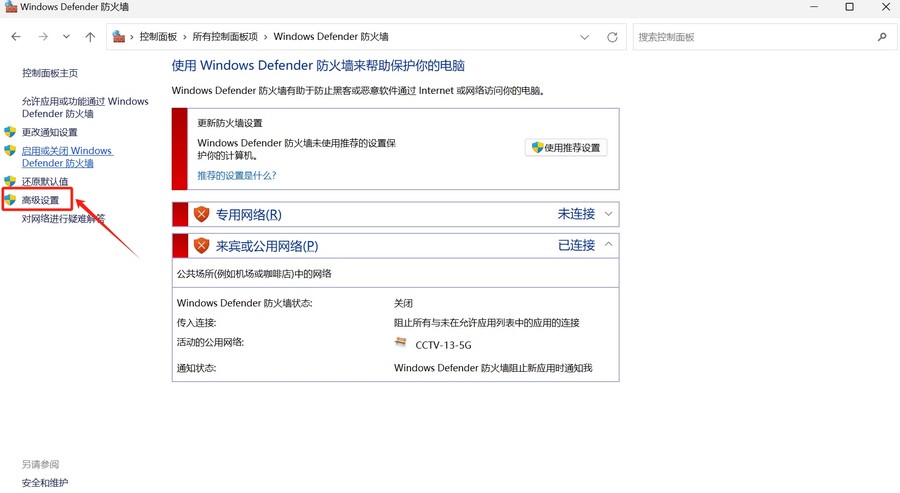Click the shield icon next to 高级设置
The image size is (900, 493).
point(10,200)
